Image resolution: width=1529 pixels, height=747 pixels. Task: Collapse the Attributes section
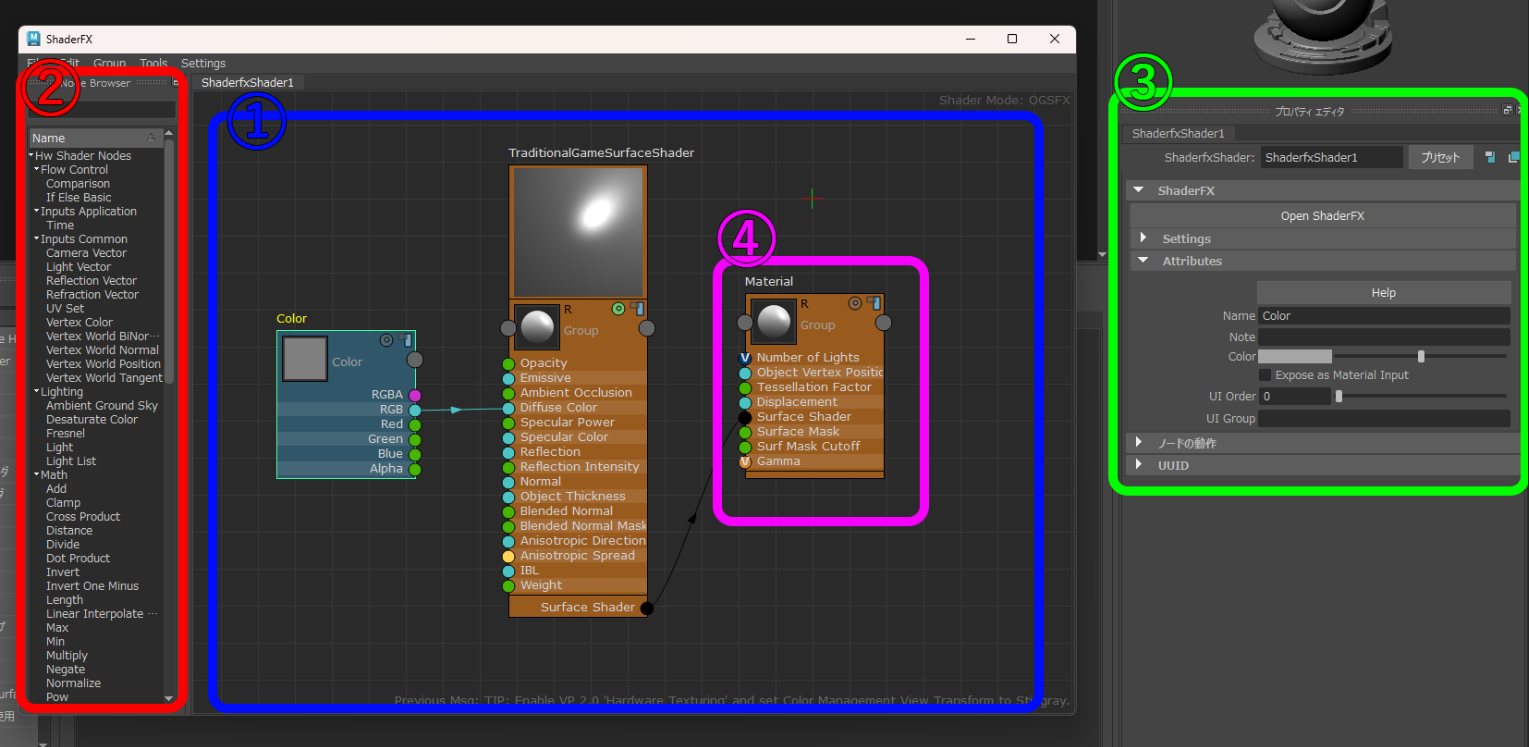(x=1143, y=261)
